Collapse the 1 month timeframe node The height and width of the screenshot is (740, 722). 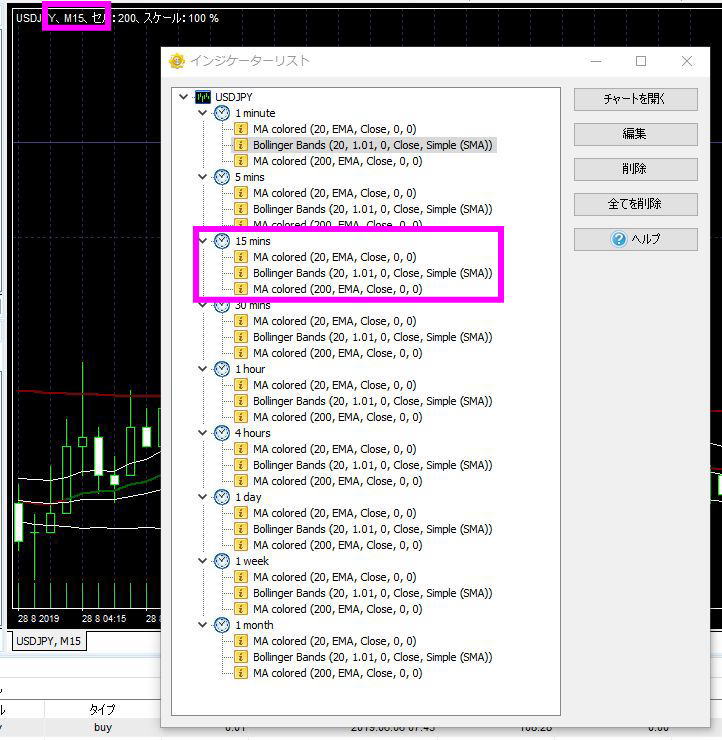point(204,625)
